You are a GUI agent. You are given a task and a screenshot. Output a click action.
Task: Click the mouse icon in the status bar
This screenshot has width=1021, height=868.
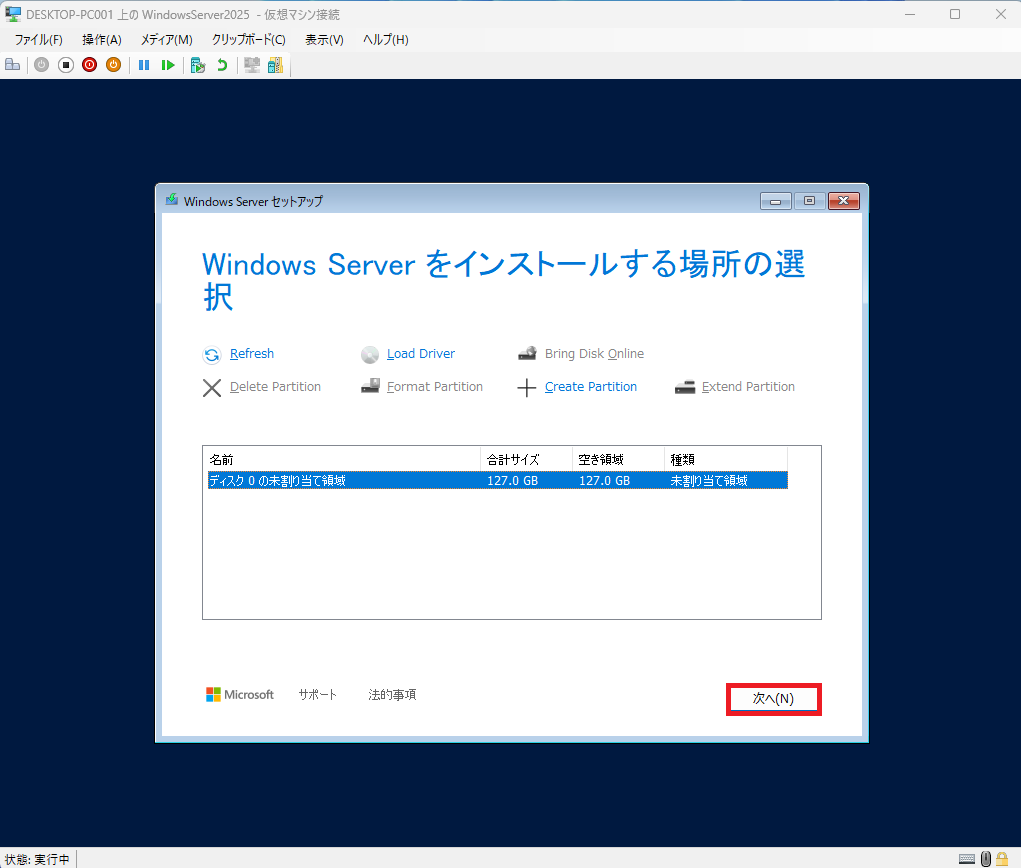[x=986, y=859]
